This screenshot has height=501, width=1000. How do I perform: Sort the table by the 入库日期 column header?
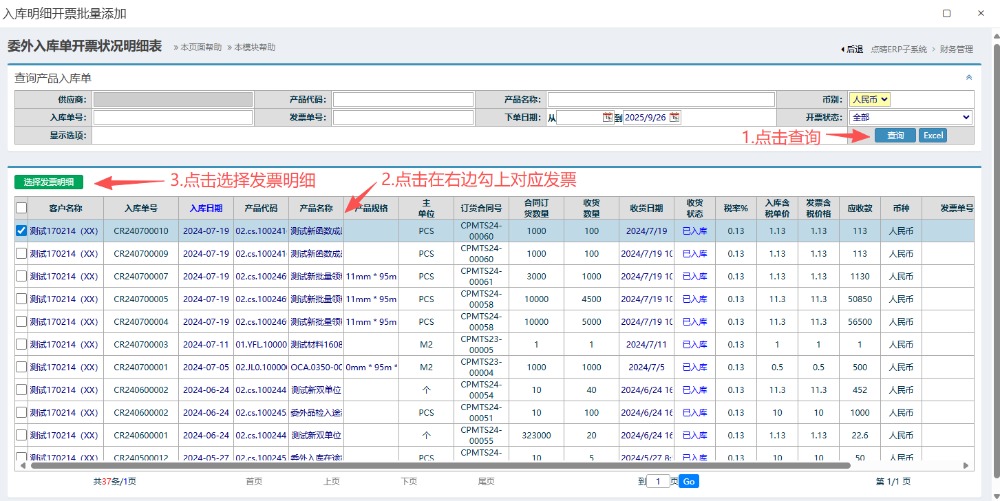tap(207, 208)
